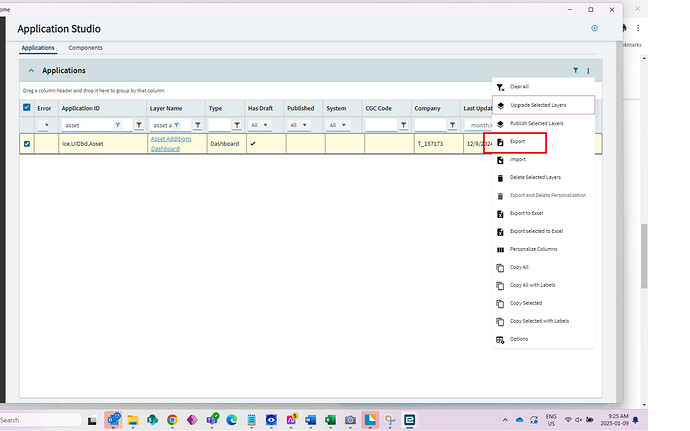Toggle the select-all checkbox in grid header
Image resolution: width=690 pixels, height=431 pixels.
click(x=27, y=108)
